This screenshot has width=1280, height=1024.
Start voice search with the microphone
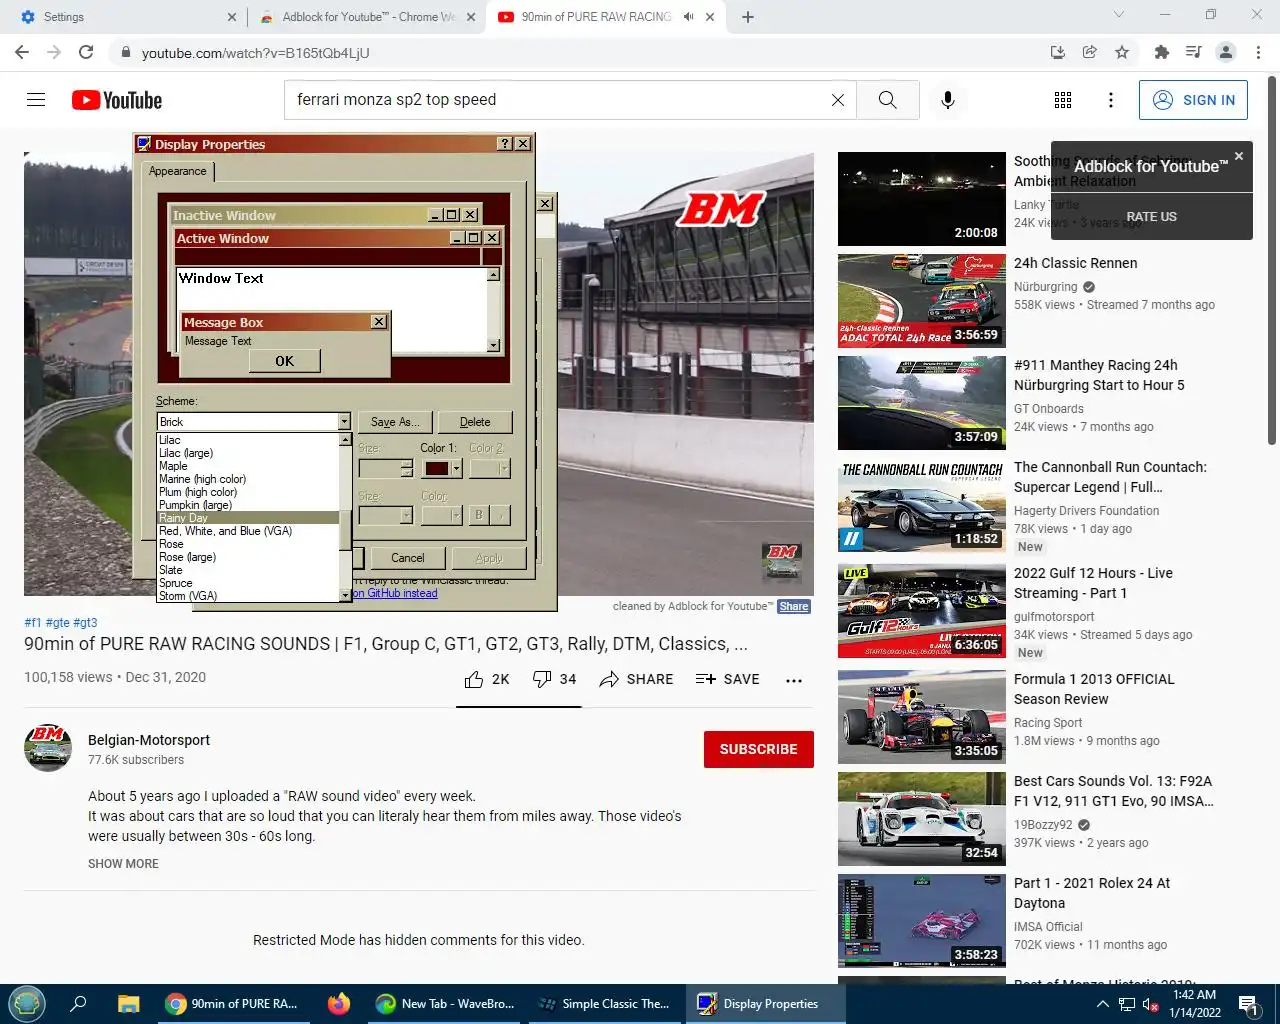coord(948,100)
